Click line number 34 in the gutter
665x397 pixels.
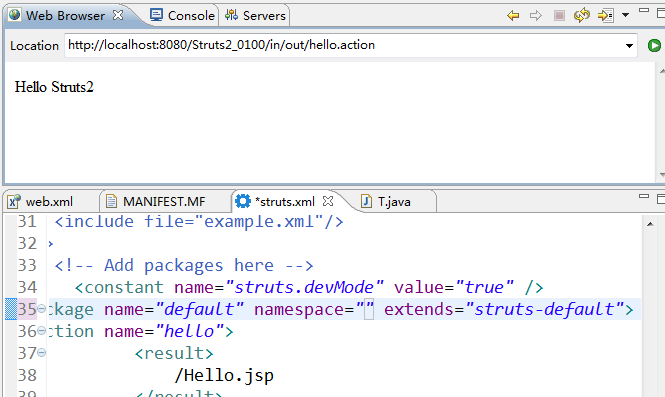click(27, 288)
